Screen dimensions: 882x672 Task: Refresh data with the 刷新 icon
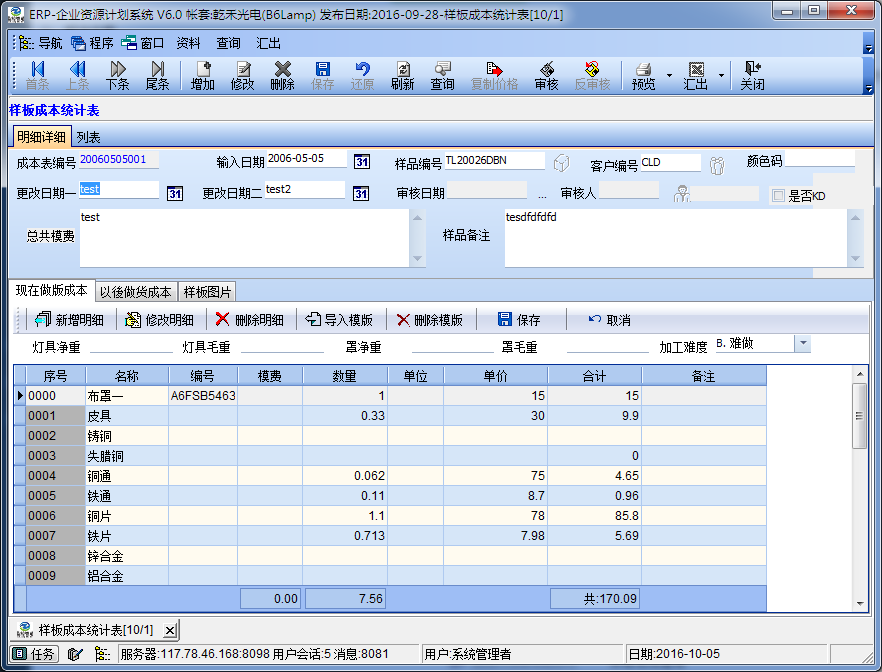(x=403, y=75)
